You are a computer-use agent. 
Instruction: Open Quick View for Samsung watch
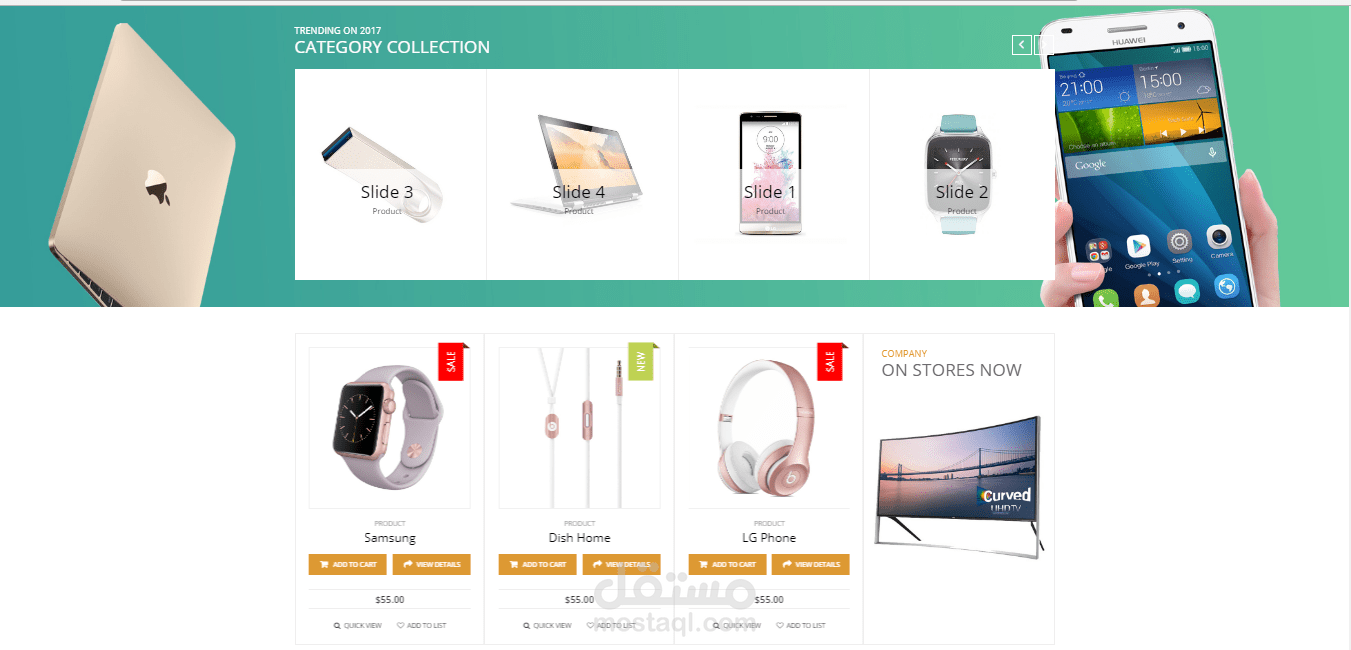pos(358,625)
